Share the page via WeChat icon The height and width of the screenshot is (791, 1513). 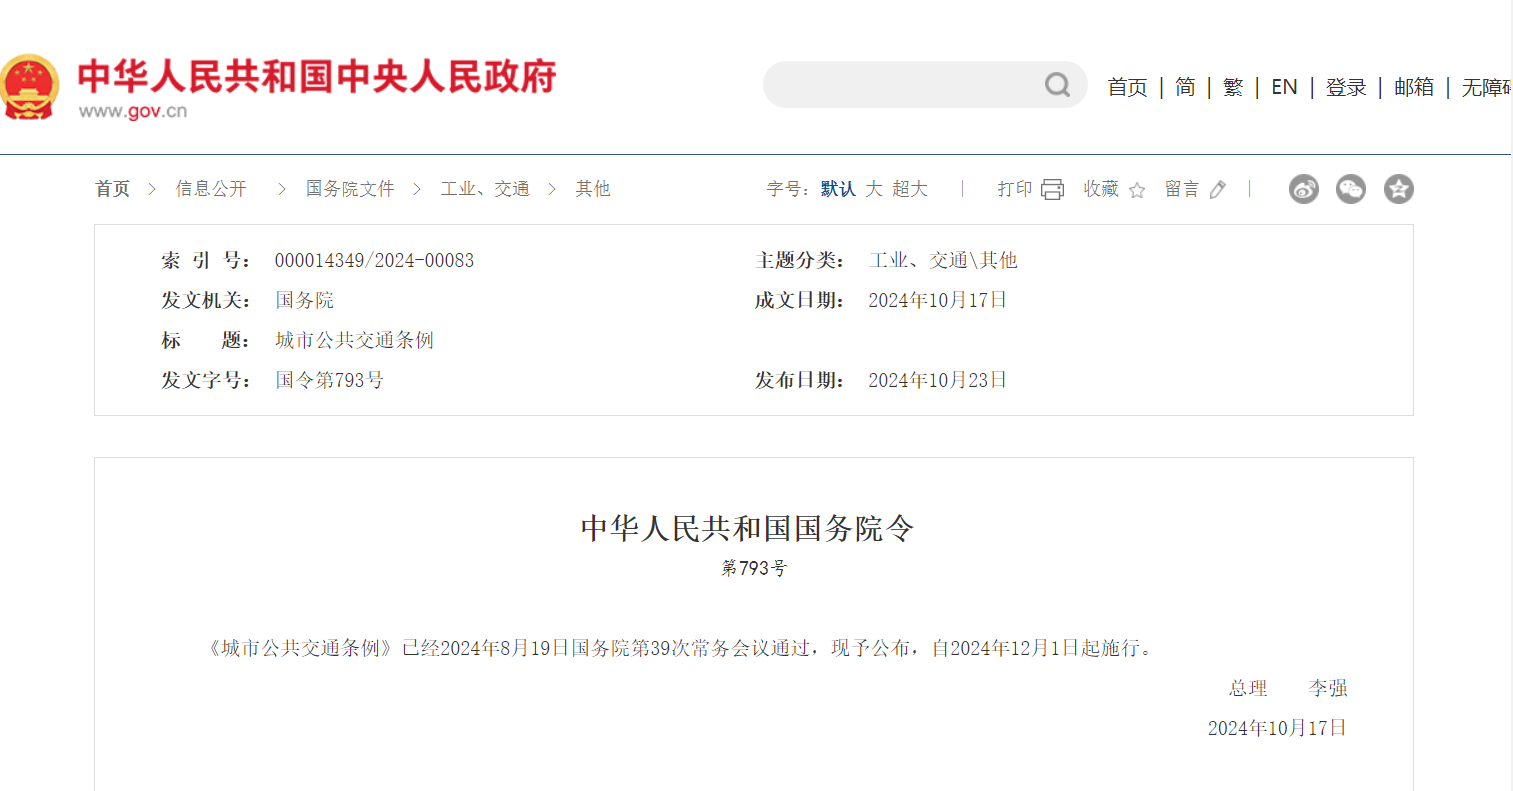[x=1351, y=189]
